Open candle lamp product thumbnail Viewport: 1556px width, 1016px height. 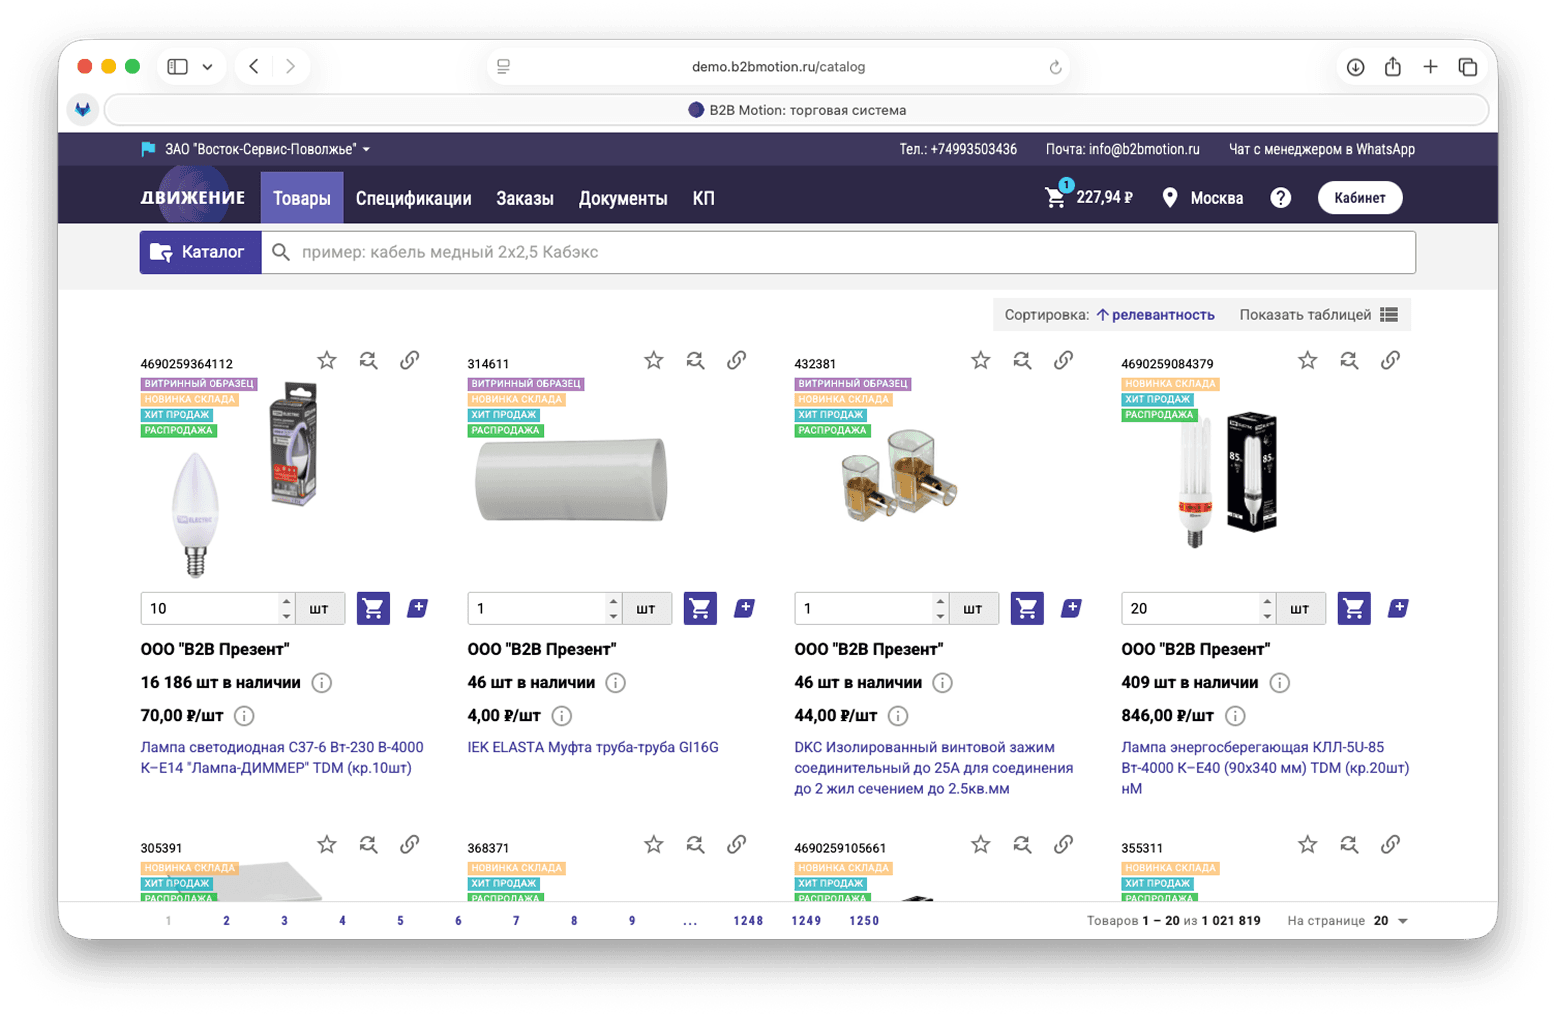tap(245, 480)
